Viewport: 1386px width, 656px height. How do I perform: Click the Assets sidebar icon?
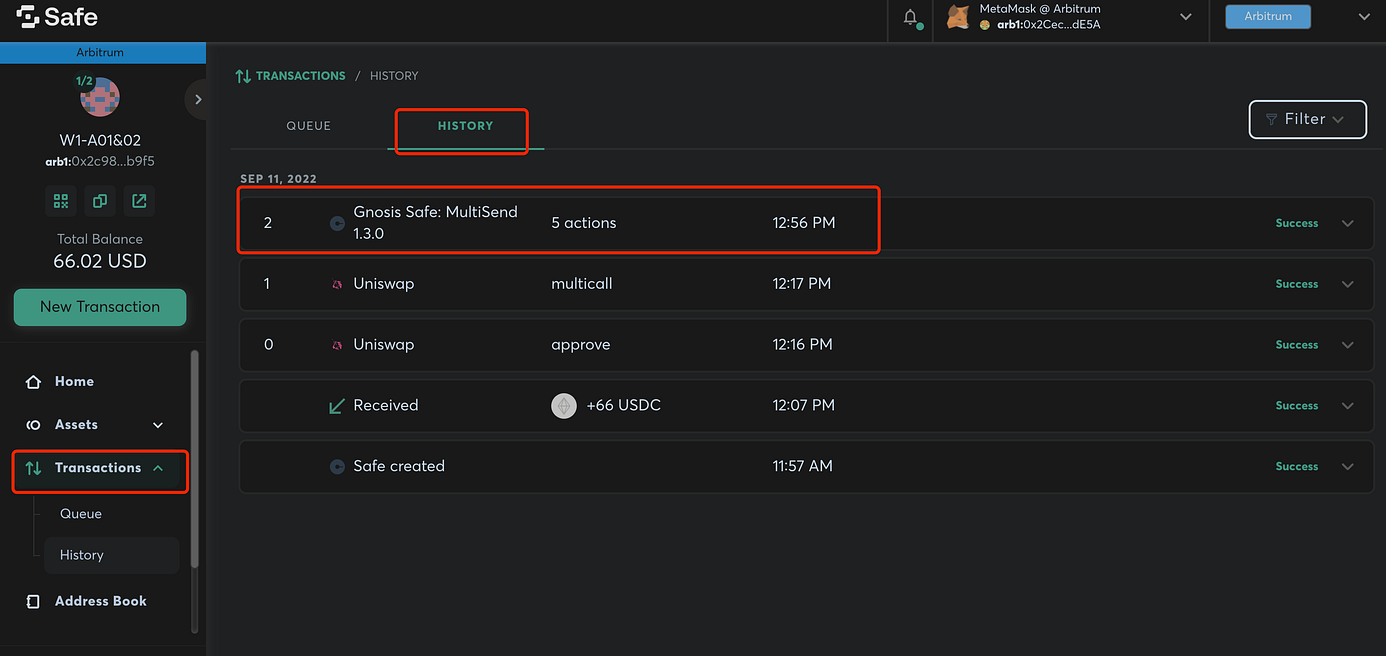tap(33, 425)
